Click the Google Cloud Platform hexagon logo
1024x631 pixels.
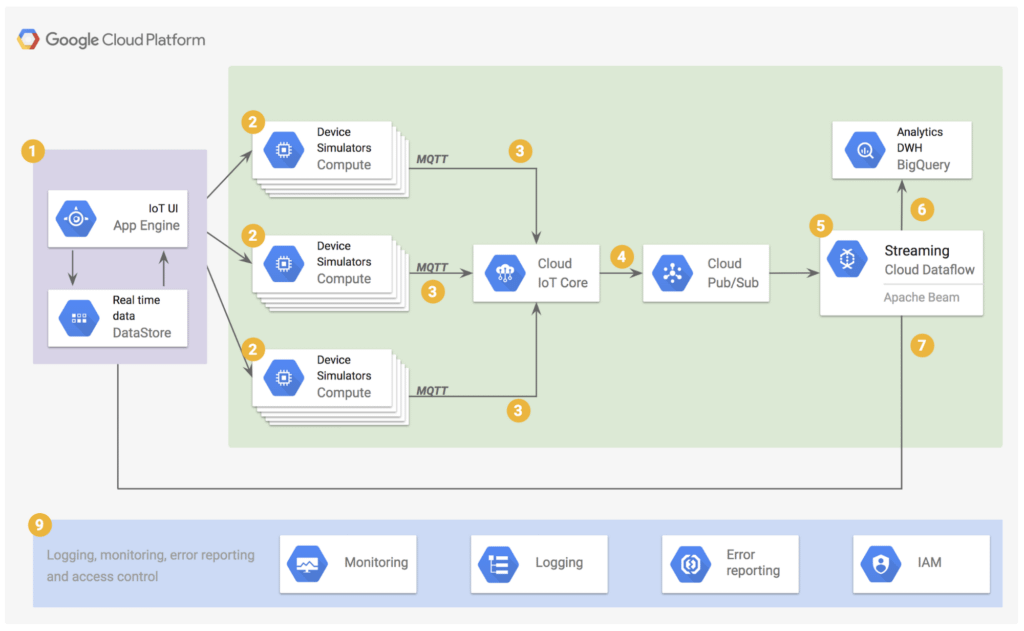(x=28, y=39)
